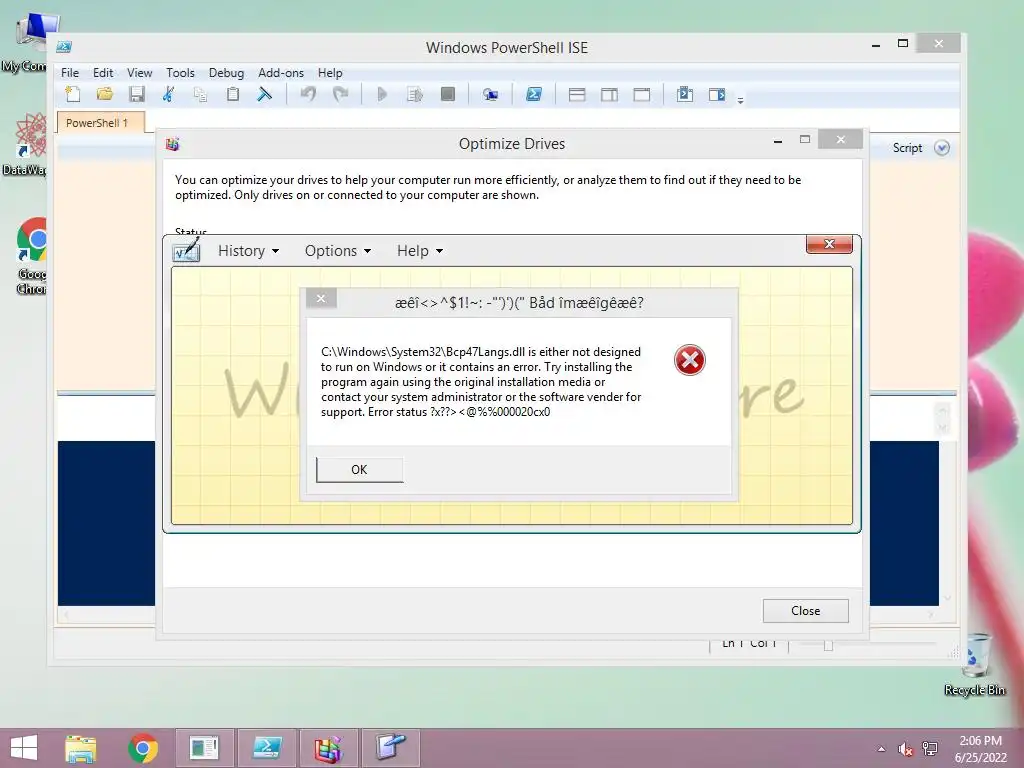The image size is (1024, 768).
Task: Click the Redo arrow icon
Action: pyautogui.click(x=340, y=94)
